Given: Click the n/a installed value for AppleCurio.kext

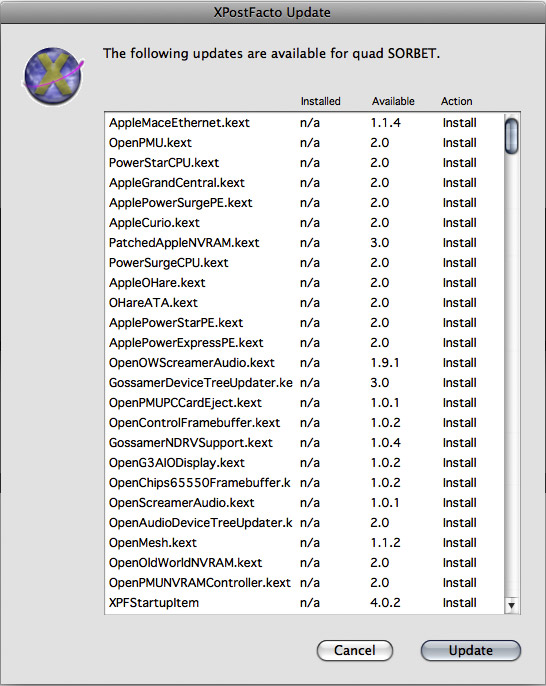Looking at the screenshot, I should pyautogui.click(x=310, y=223).
